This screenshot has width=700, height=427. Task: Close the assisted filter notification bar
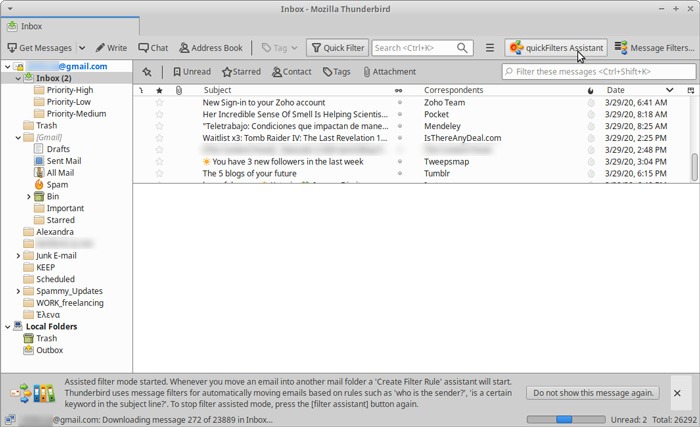(x=677, y=393)
